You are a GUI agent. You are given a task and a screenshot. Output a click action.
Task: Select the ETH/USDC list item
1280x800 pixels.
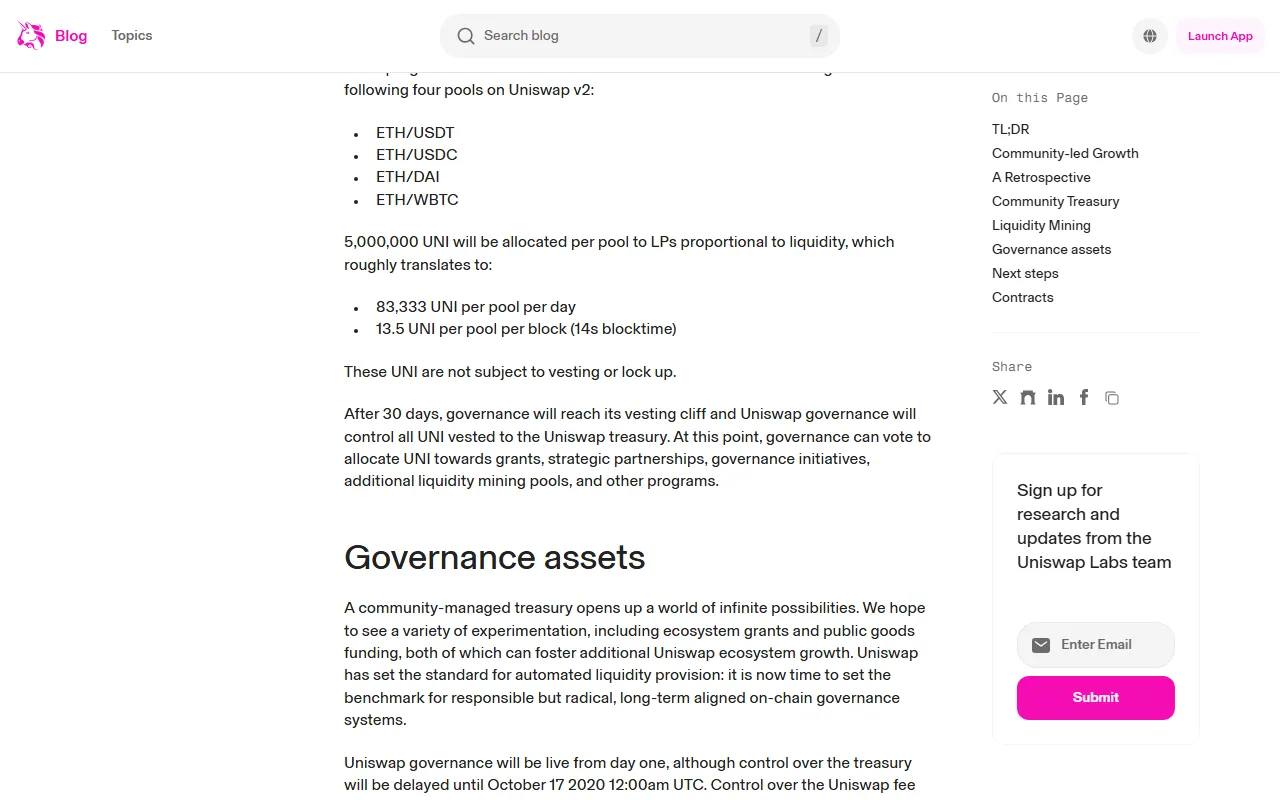coord(417,155)
